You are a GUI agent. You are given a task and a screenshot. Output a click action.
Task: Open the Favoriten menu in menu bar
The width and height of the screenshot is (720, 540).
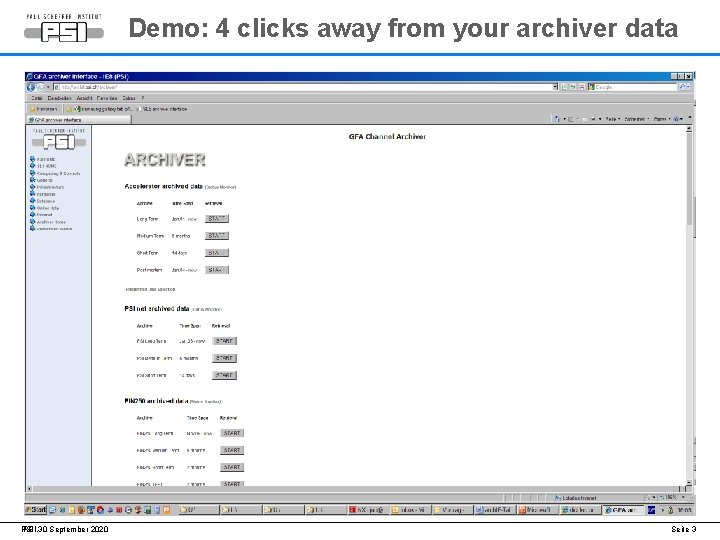(x=107, y=98)
